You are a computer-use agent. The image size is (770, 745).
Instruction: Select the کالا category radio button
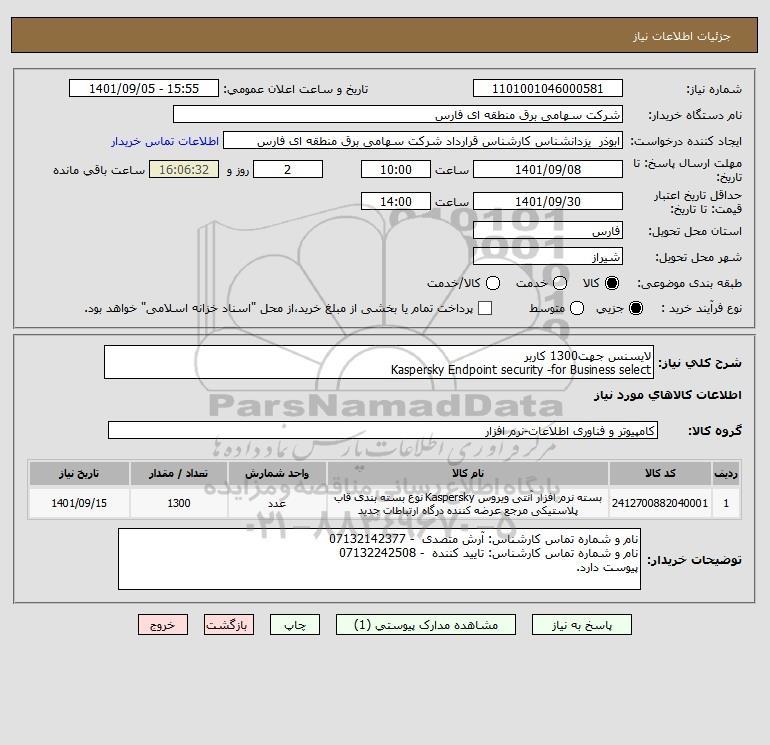click(612, 283)
